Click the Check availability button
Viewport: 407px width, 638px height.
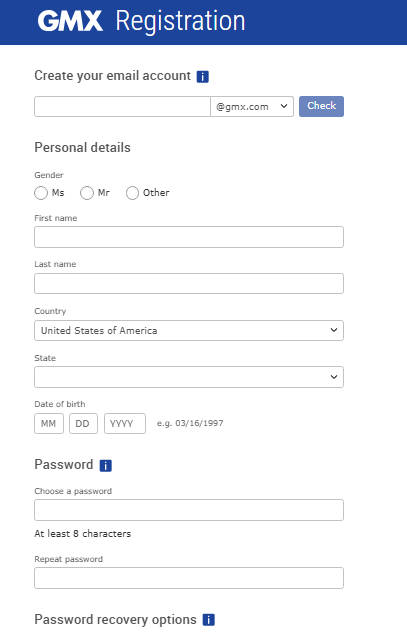[x=322, y=106]
